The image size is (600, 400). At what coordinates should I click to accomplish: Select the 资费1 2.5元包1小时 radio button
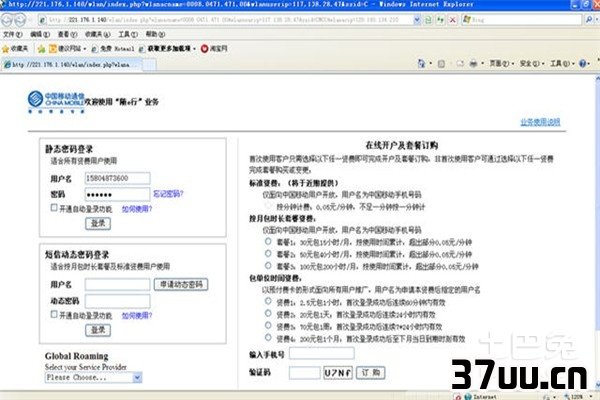pyautogui.click(x=268, y=301)
